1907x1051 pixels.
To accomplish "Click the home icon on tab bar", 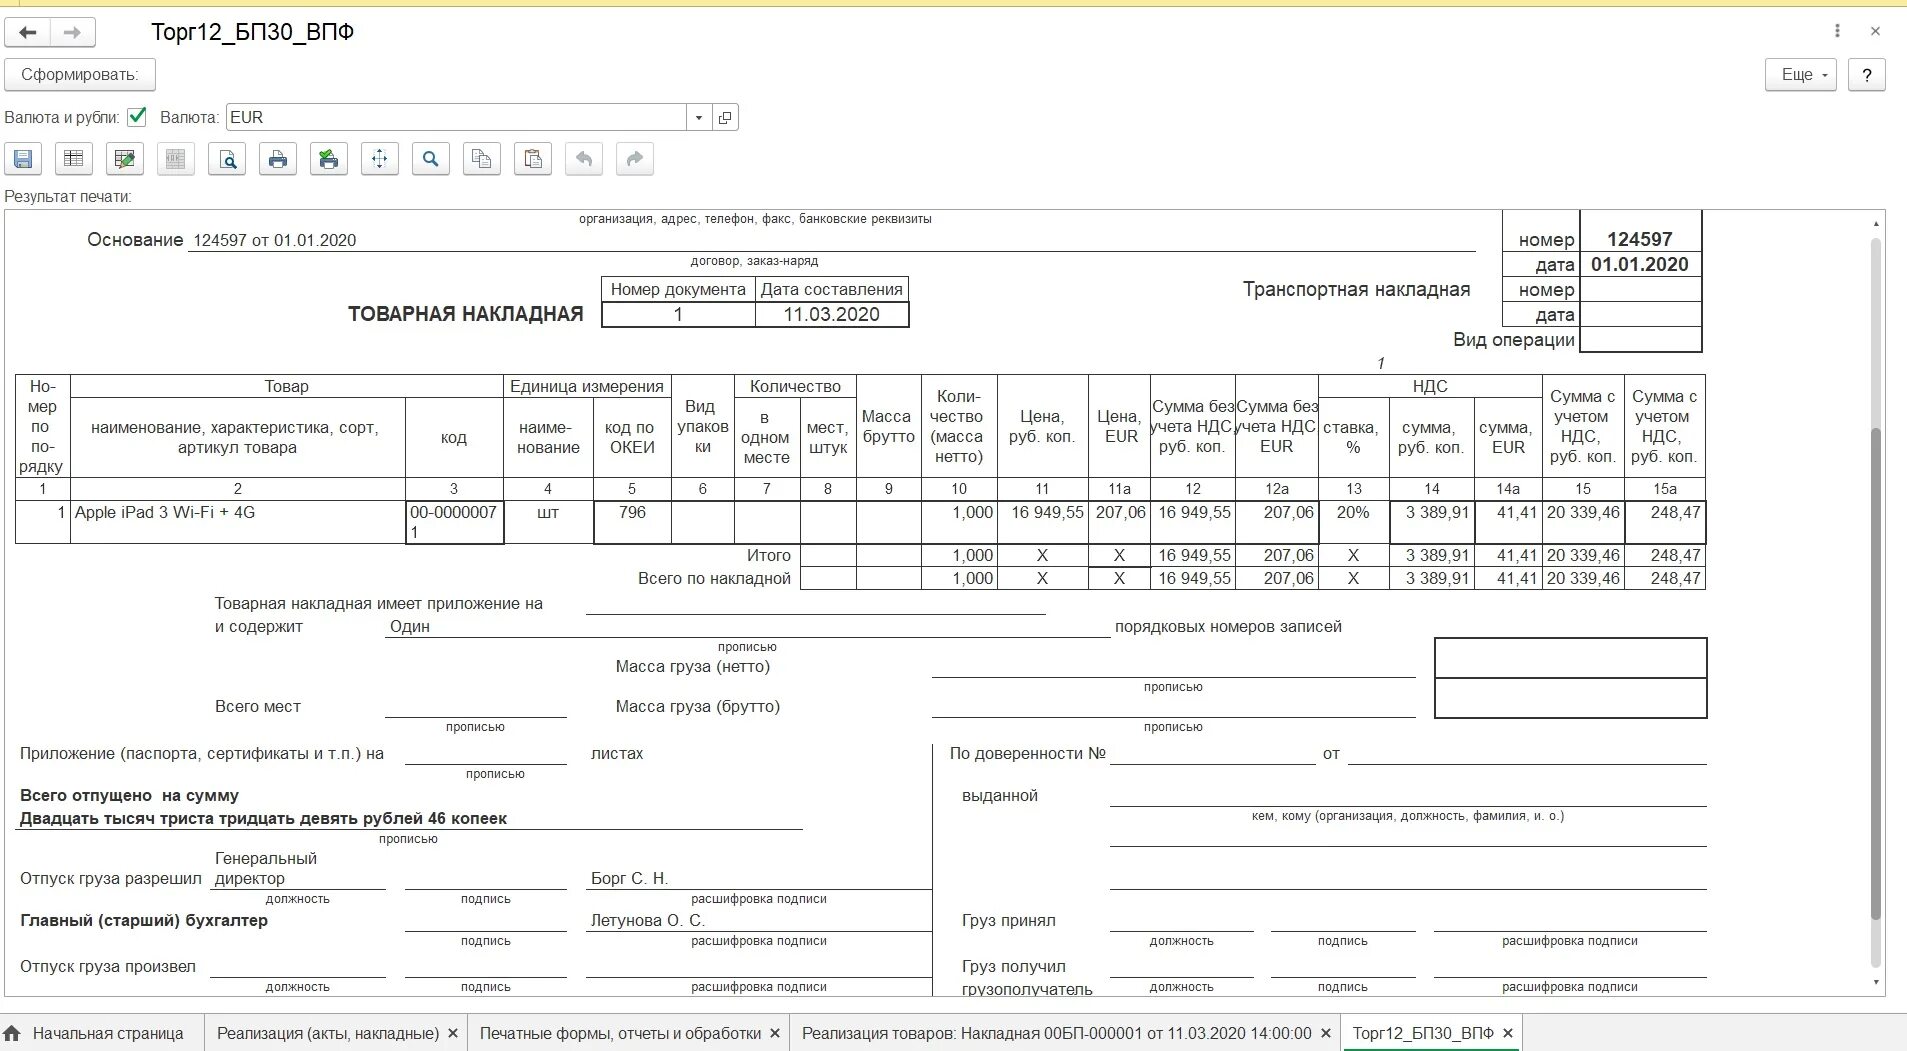I will [12, 1033].
